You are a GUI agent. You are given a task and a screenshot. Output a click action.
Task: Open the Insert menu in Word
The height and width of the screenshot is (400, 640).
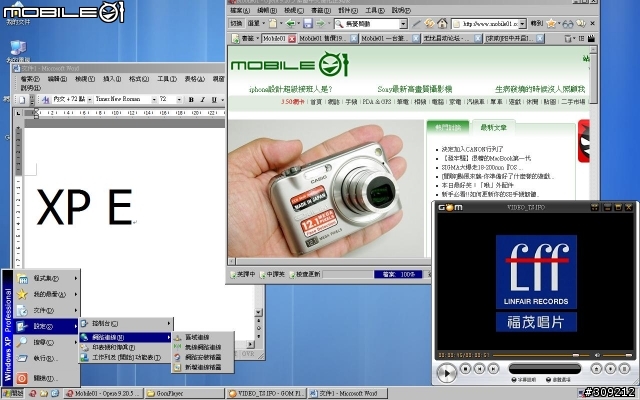pyautogui.click(x=112, y=79)
